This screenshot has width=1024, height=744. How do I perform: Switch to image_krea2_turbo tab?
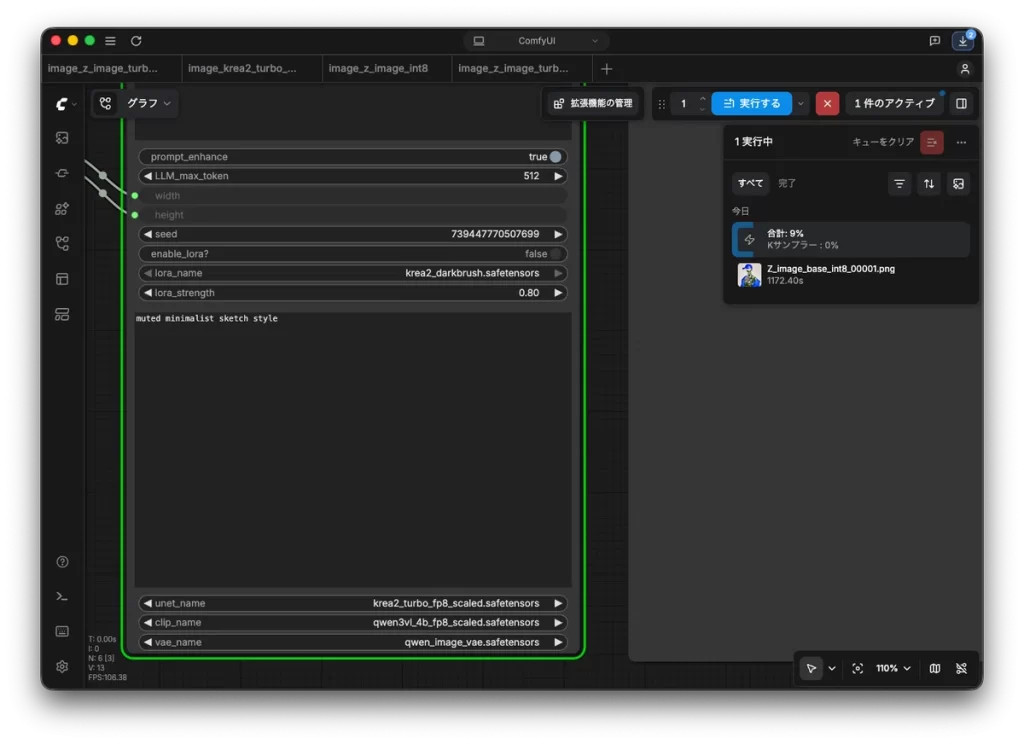tap(251, 69)
